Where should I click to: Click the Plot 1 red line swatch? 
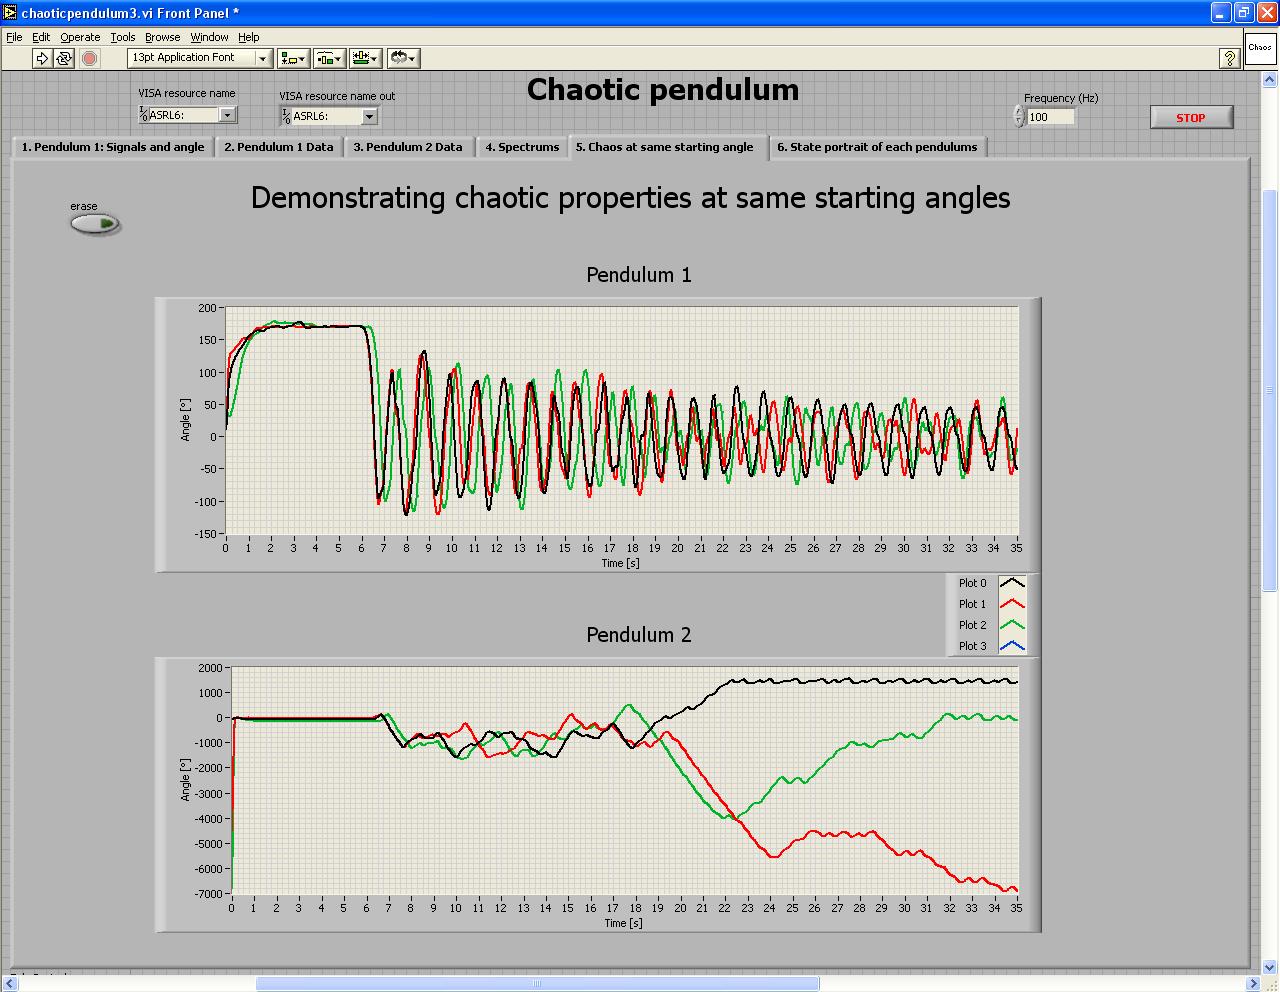(1012, 604)
